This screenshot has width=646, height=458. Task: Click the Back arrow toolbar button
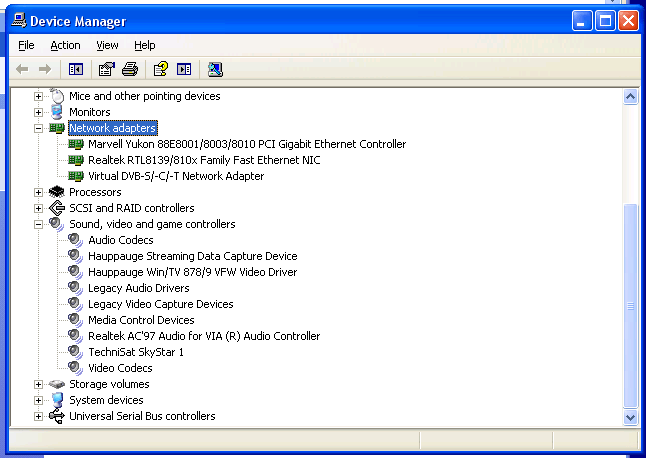pyautogui.click(x=22, y=69)
